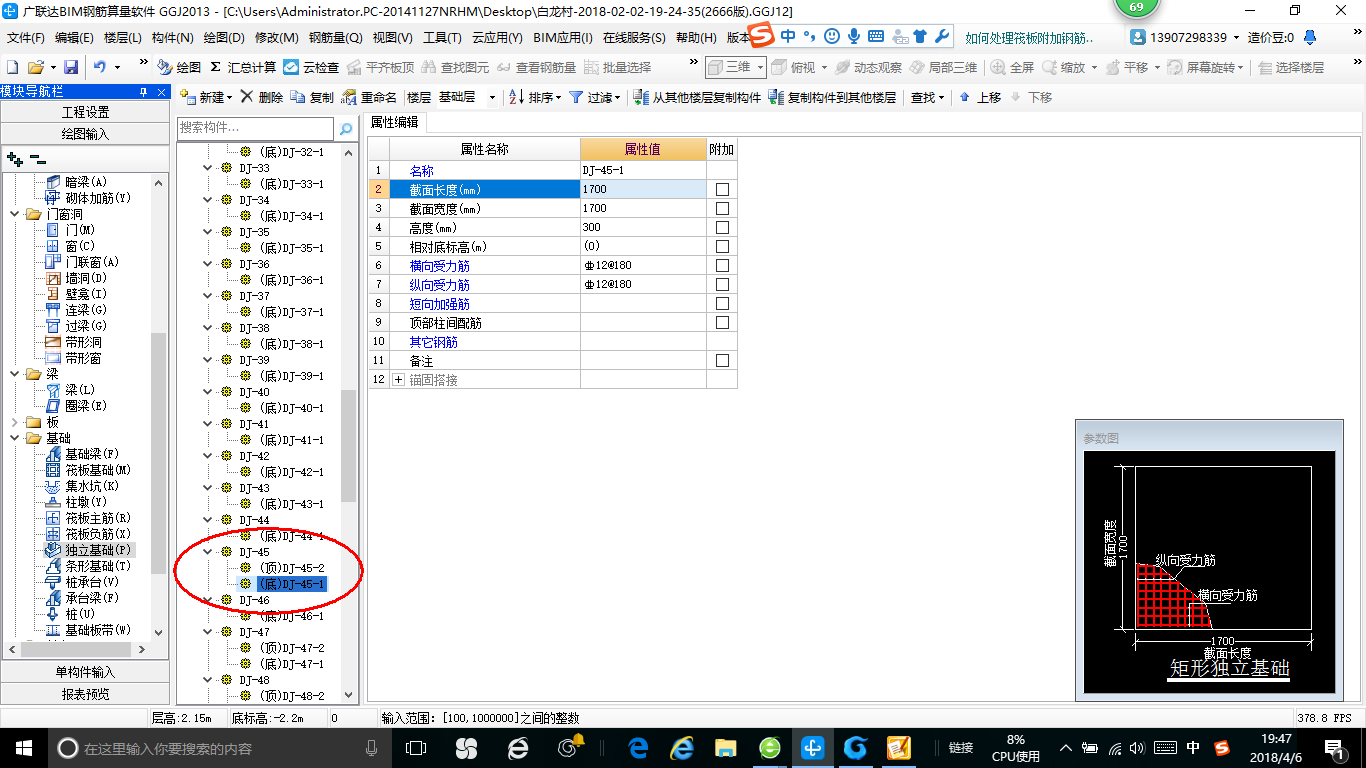
Task: Save the project with the floppy icon
Action: point(71,67)
